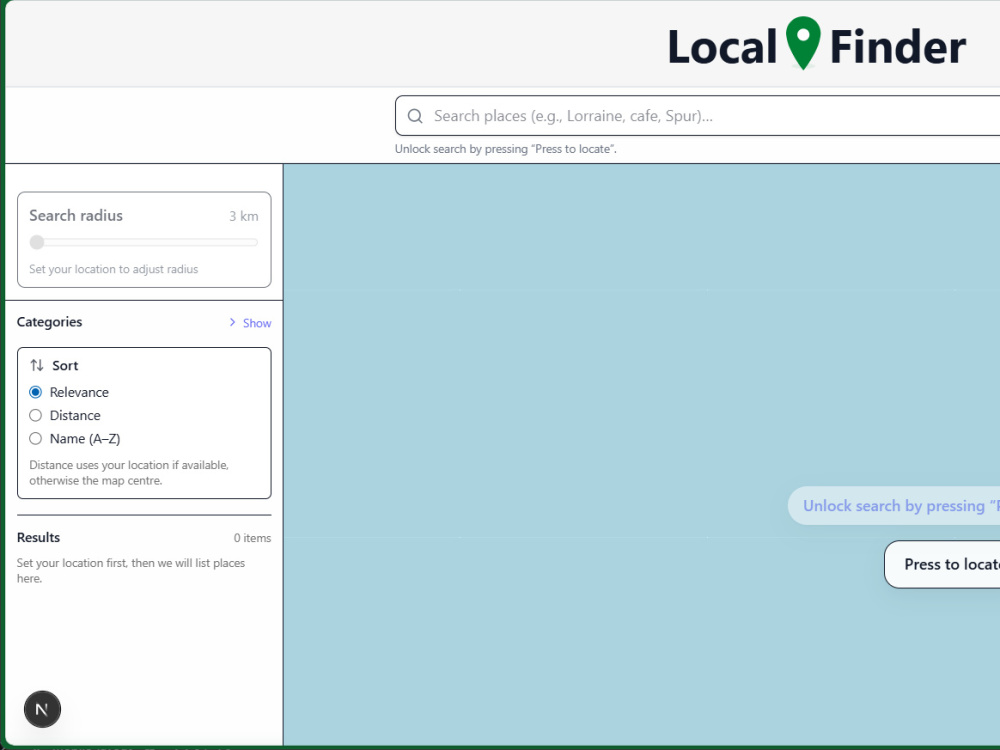Expand Categories with the Show link

pos(257,323)
